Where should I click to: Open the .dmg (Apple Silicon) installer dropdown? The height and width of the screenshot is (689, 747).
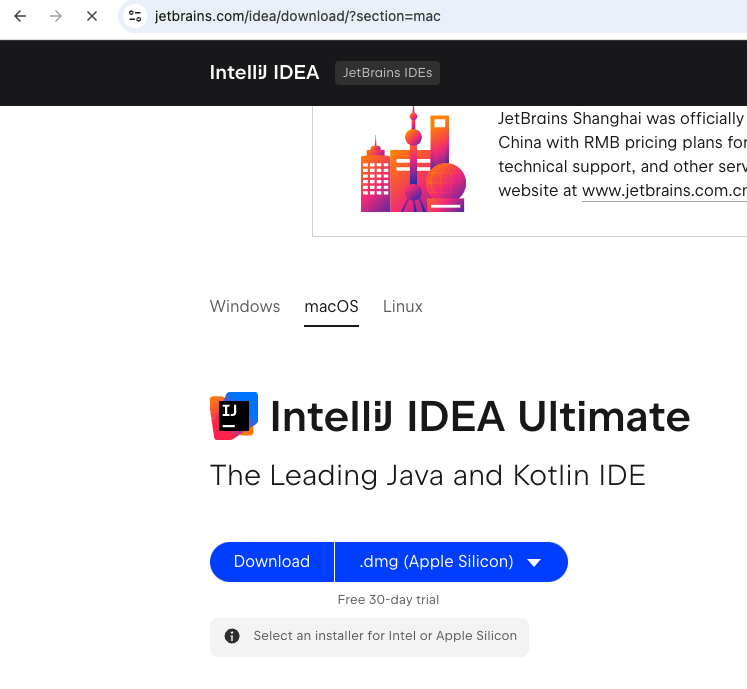[x=451, y=562]
